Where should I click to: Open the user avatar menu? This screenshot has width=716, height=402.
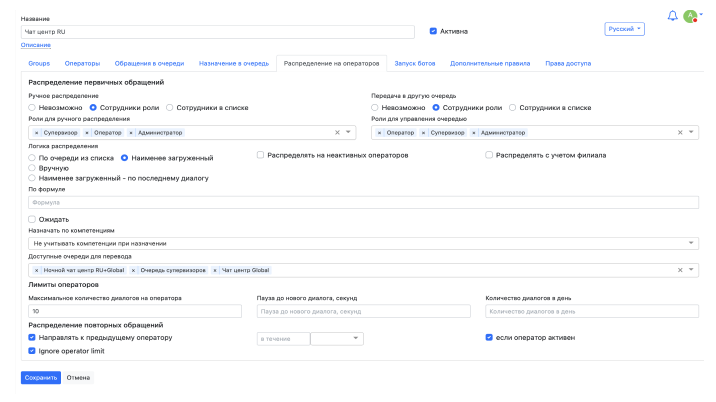(x=690, y=16)
